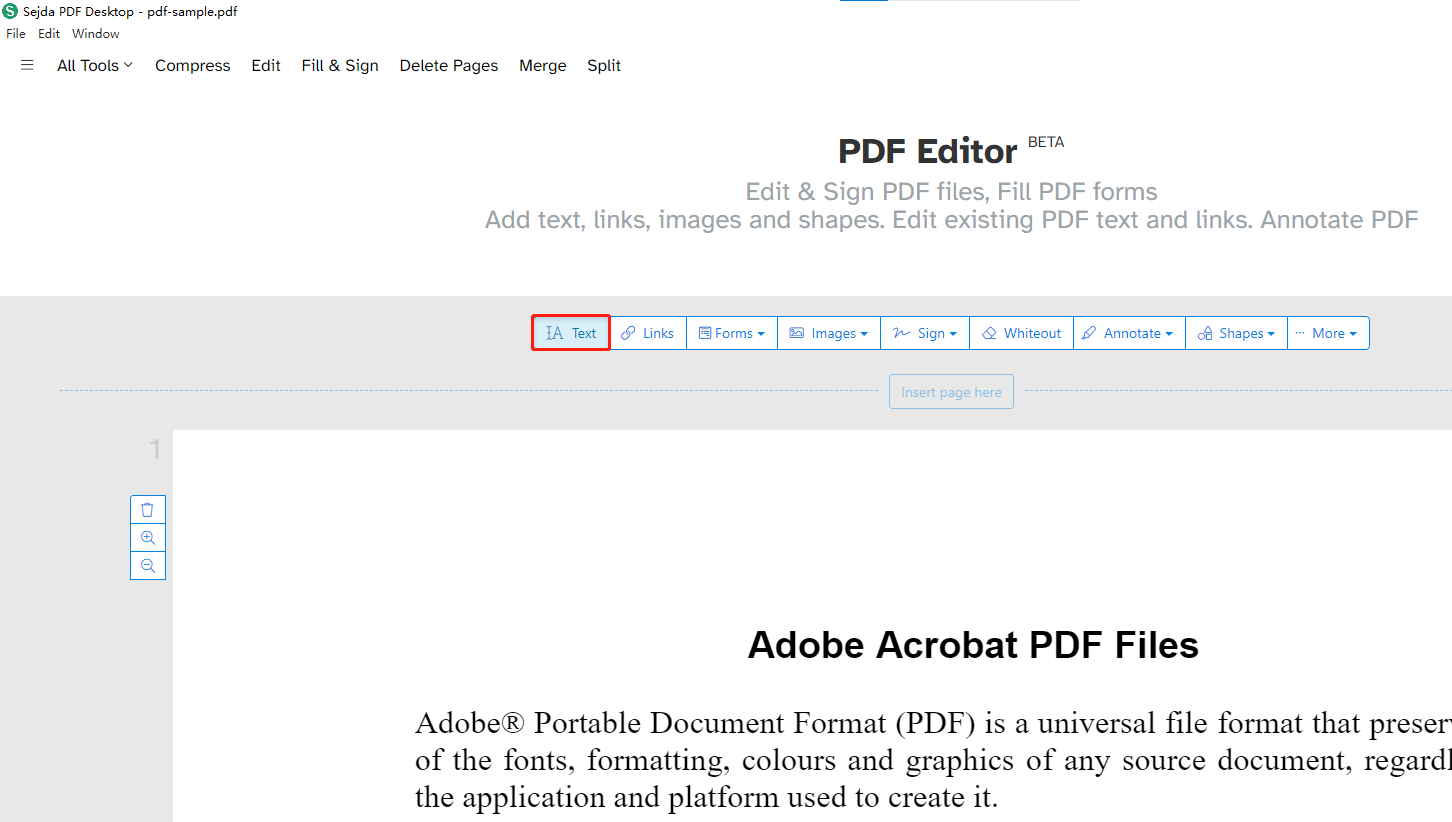
Task: Click the Sejda app logo icon
Action: (x=10, y=11)
